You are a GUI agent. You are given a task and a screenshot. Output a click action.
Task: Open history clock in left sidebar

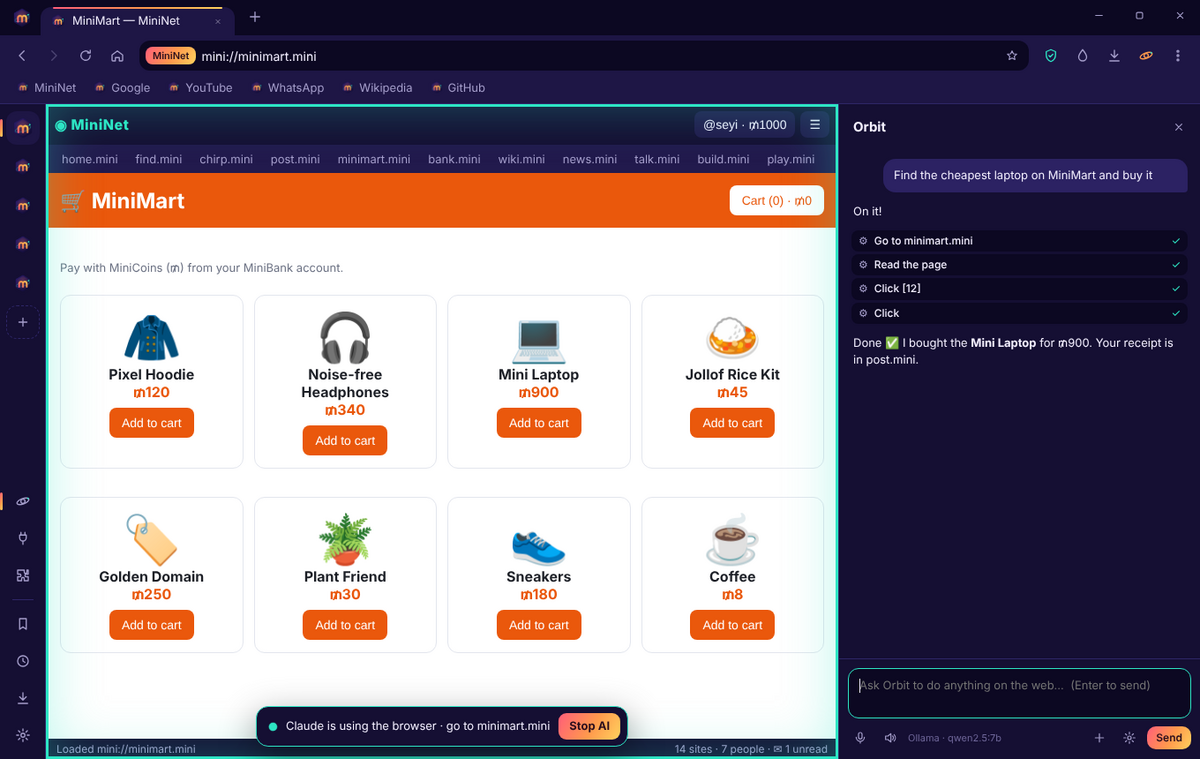pos(23,661)
